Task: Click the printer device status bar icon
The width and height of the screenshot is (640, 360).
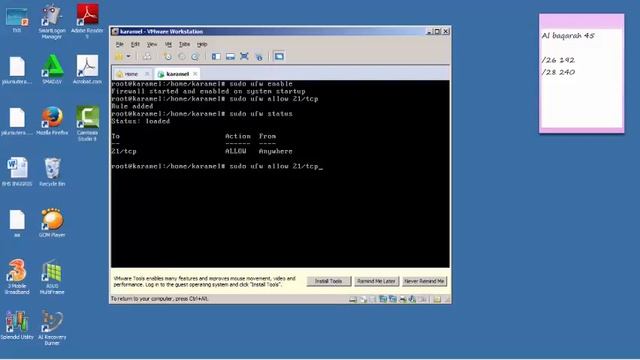Action: click(x=403, y=299)
